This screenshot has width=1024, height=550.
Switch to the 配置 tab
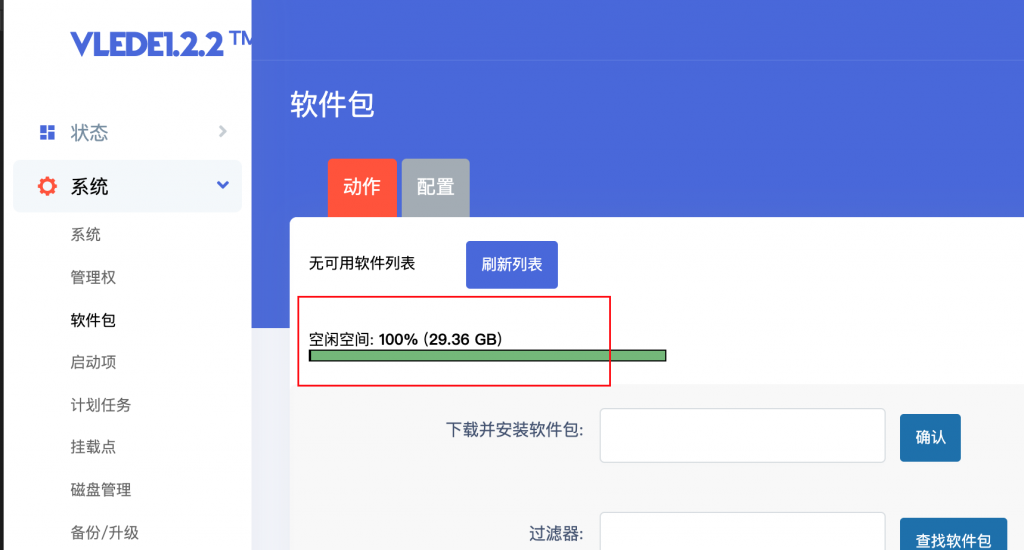coord(435,187)
